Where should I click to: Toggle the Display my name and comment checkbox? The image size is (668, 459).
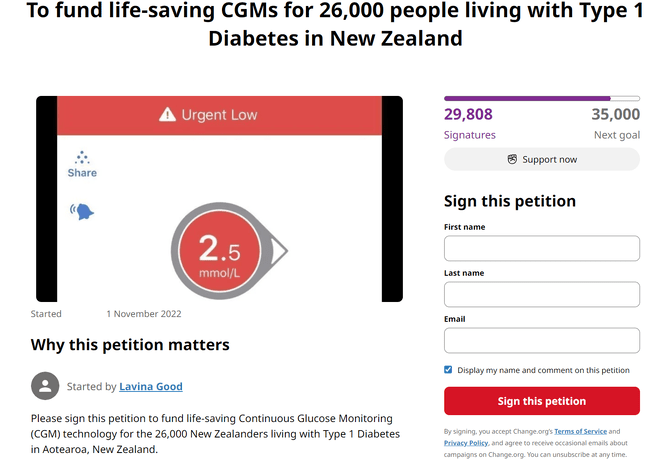(448, 370)
